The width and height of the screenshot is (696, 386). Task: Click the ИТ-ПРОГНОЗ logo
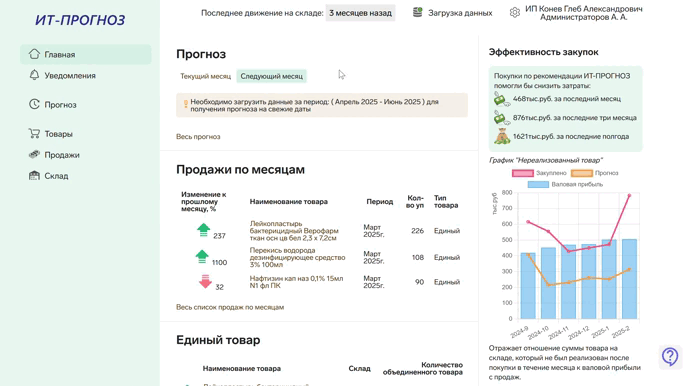pos(80,20)
